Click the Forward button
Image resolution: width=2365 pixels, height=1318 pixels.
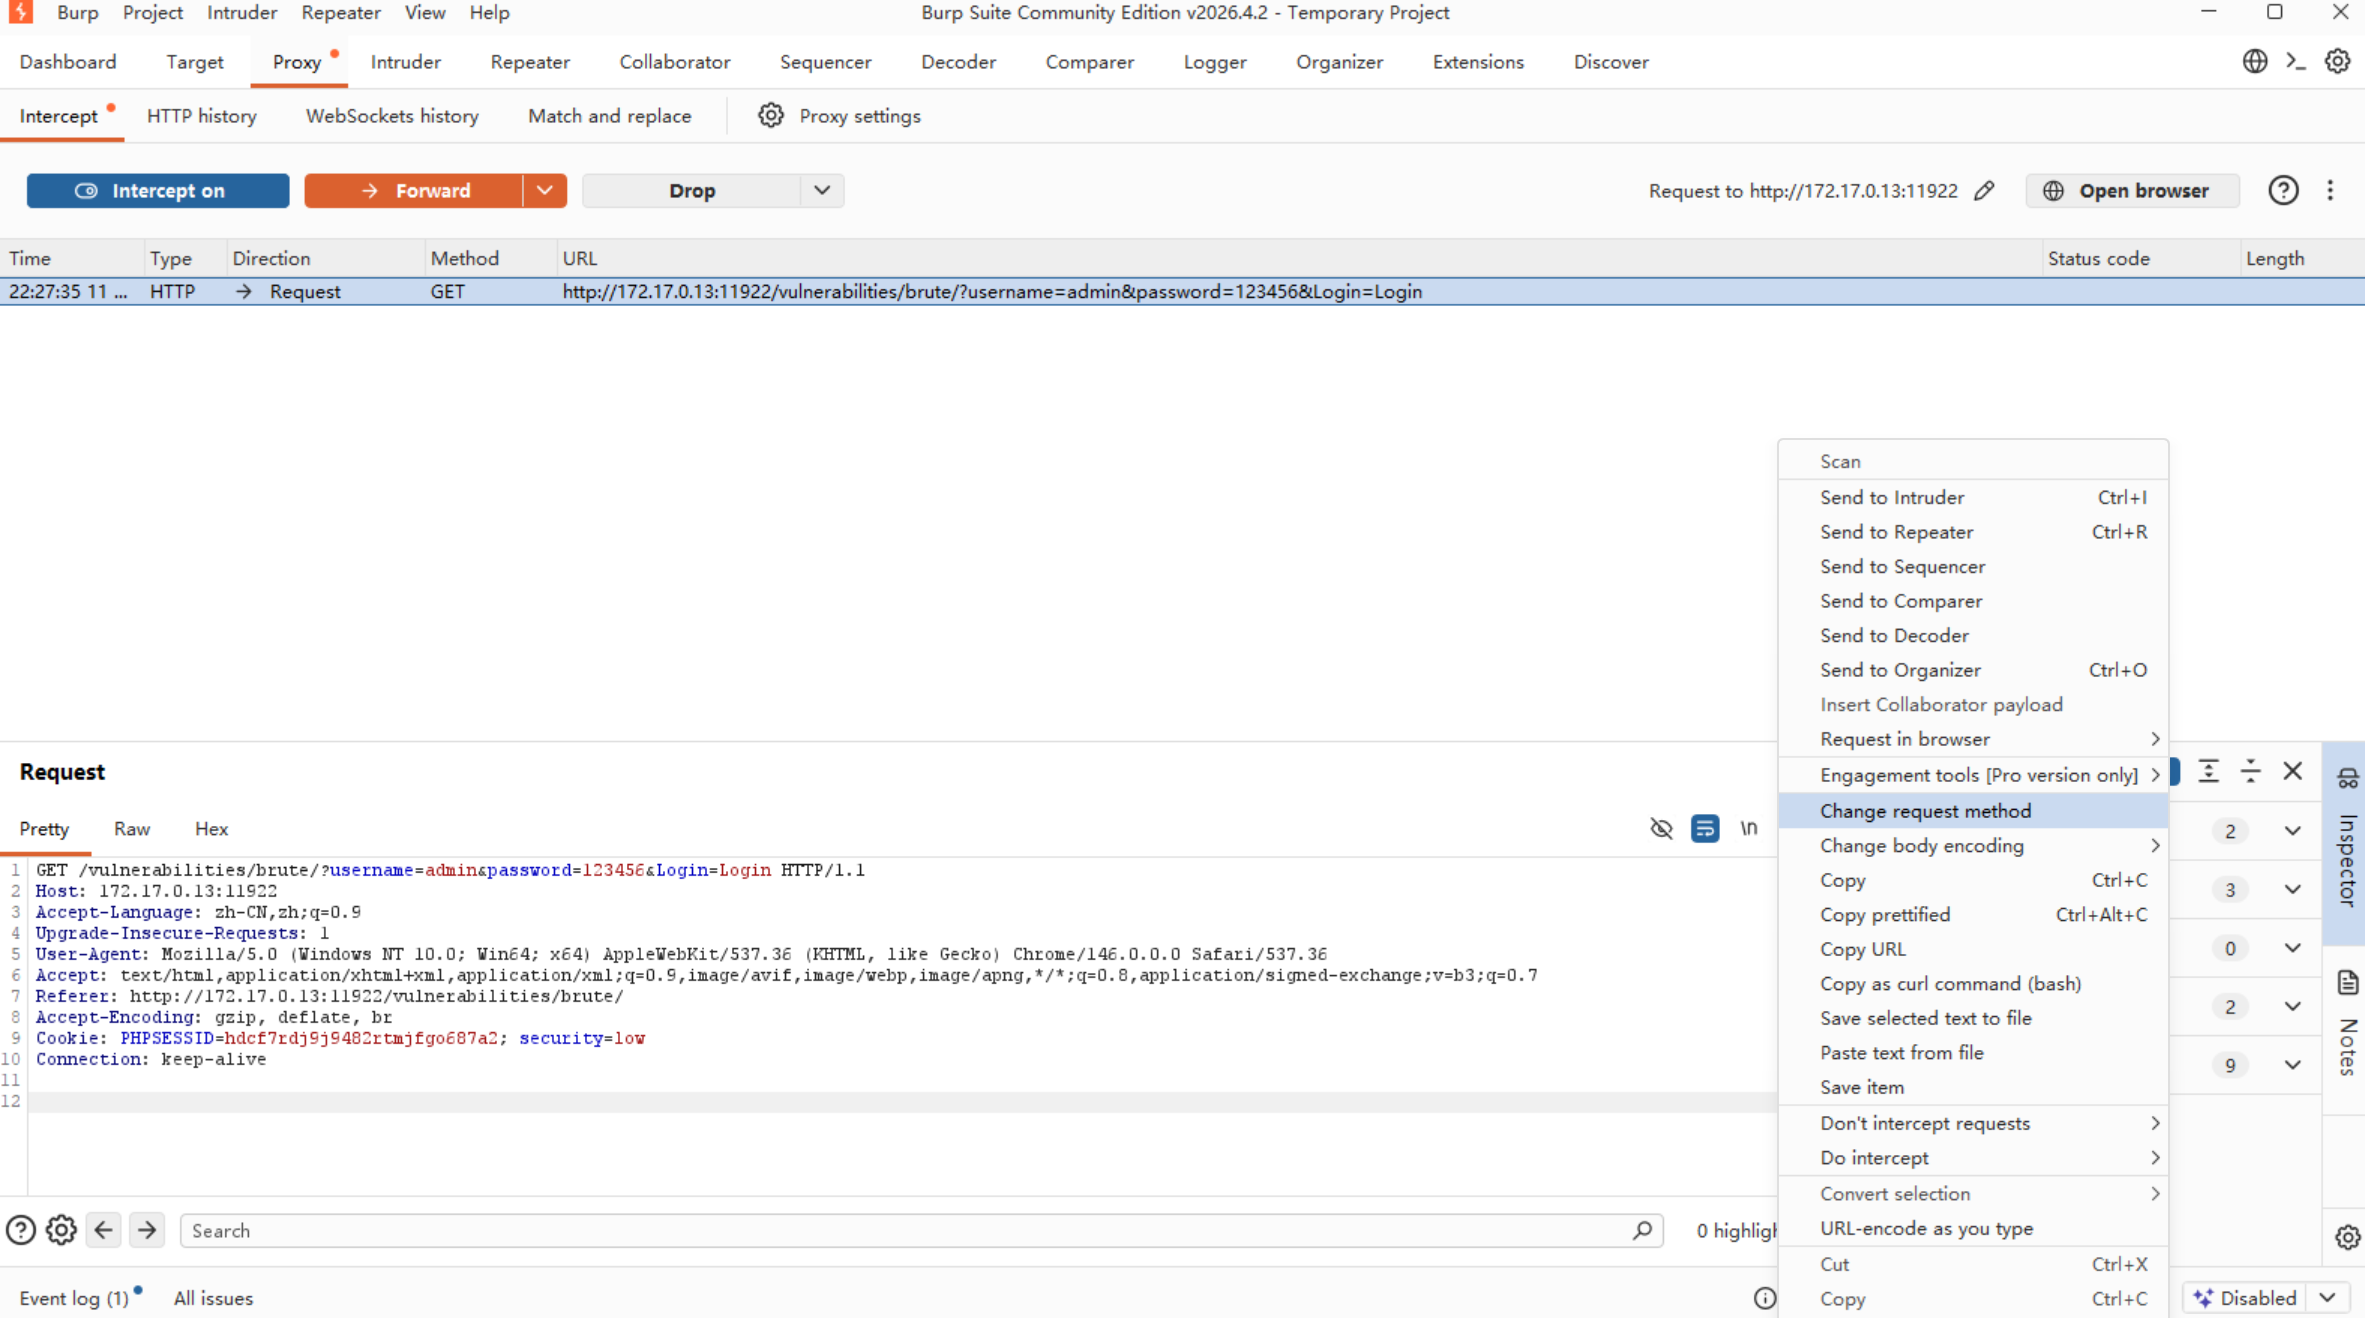[x=413, y=191]
